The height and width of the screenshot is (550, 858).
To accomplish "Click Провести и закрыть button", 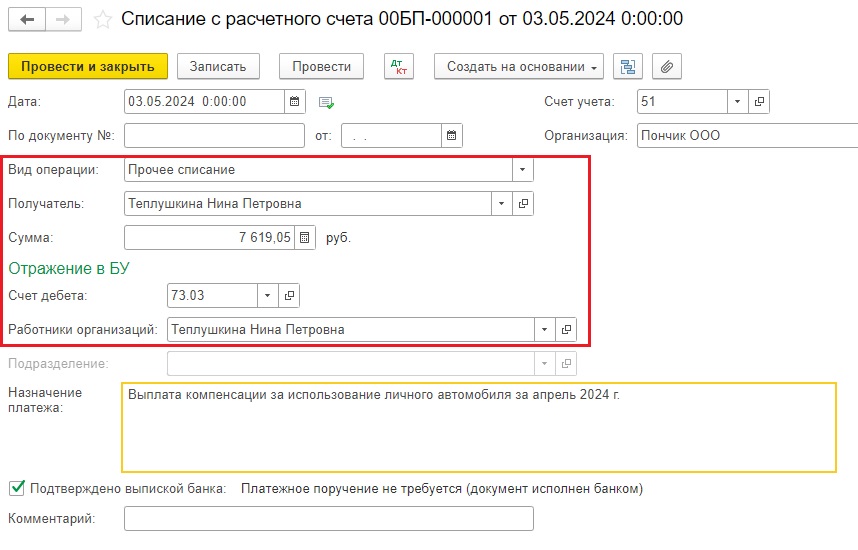I will [x=87, y=66].
